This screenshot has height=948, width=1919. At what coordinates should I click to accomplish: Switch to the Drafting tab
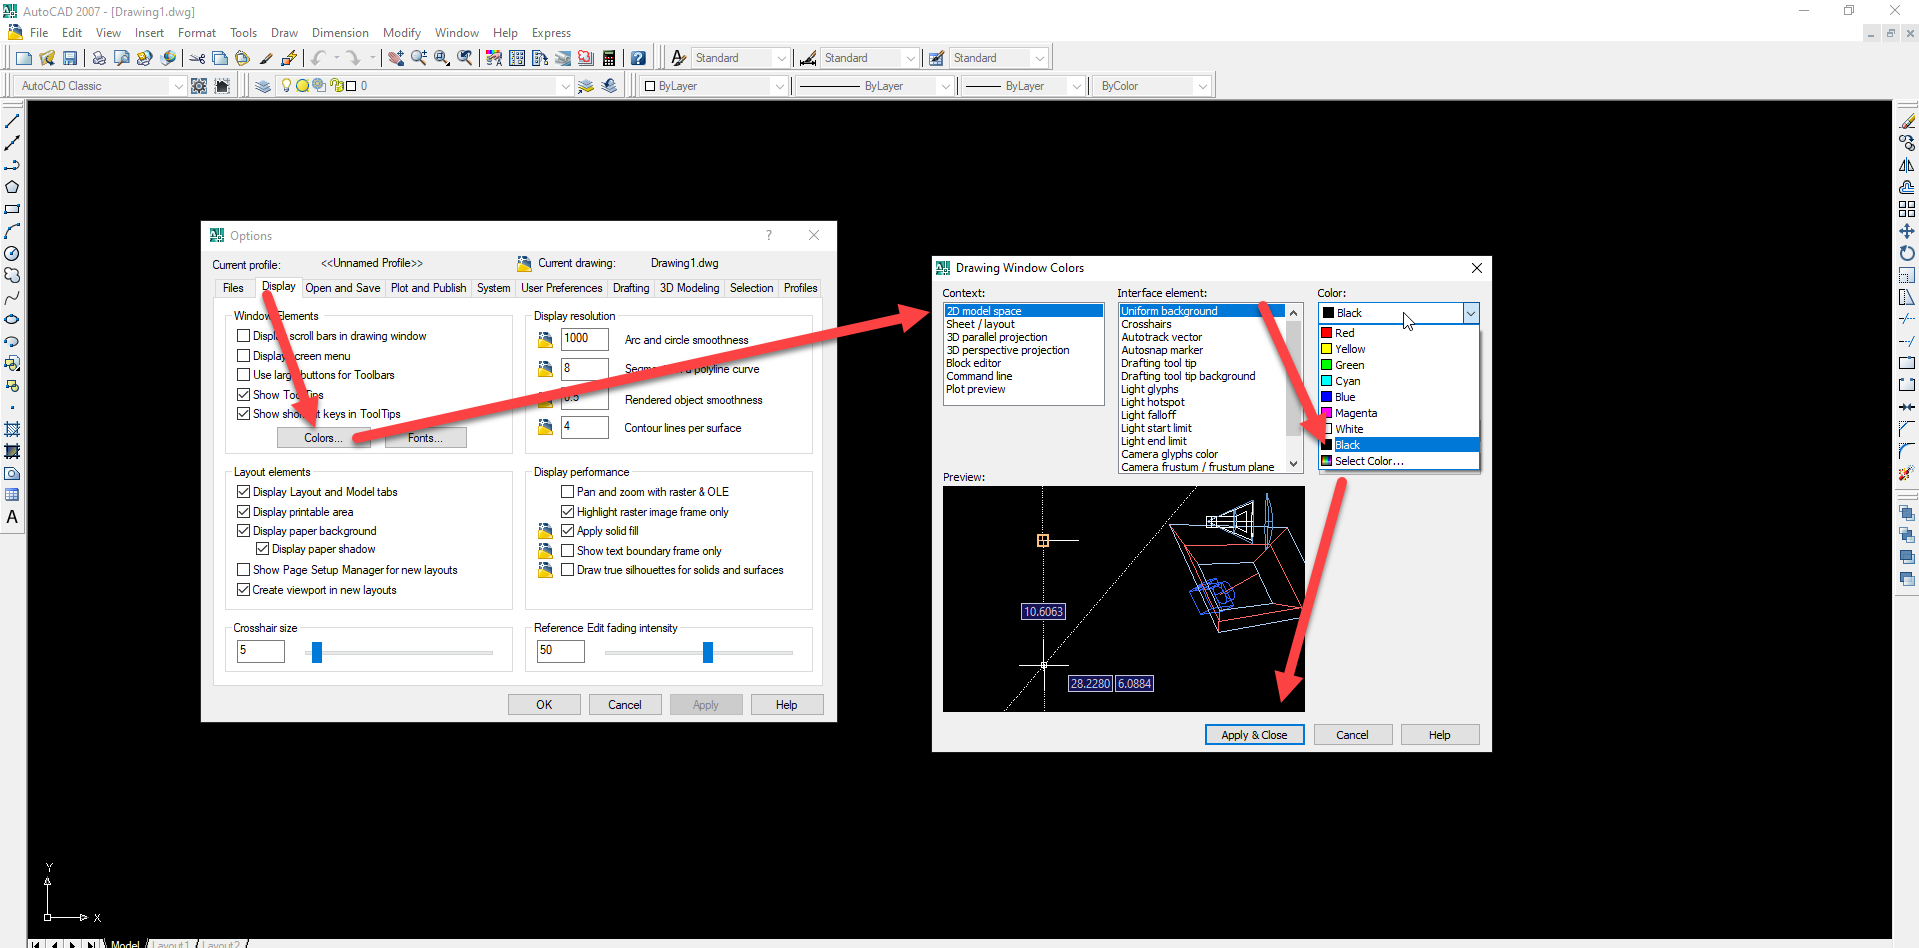[631, 288]
